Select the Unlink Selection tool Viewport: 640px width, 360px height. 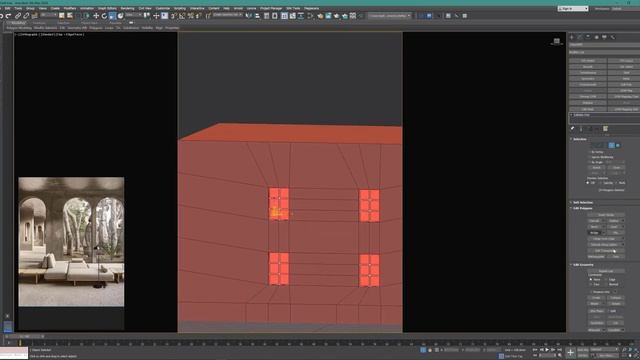(x=26, y=16)
